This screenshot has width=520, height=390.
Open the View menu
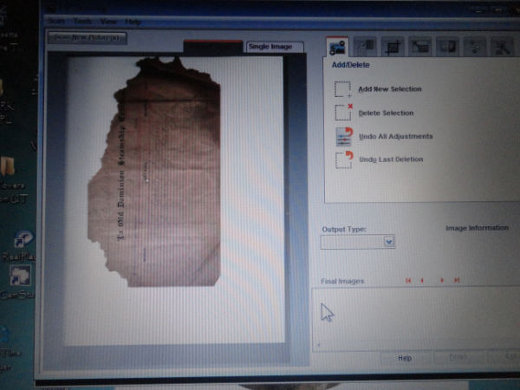tap(109, 22)
